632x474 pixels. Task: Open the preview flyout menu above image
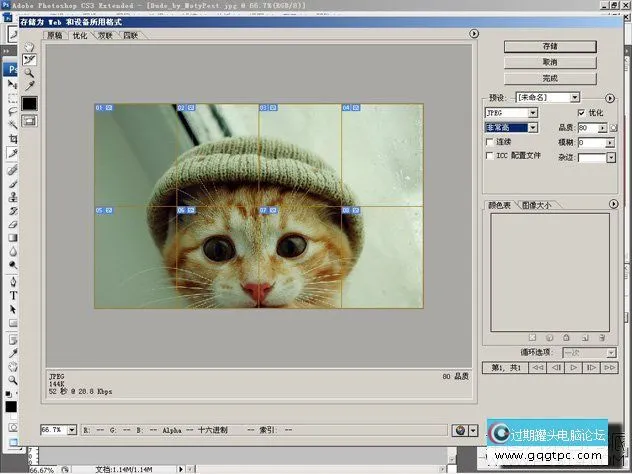(474, 33)
